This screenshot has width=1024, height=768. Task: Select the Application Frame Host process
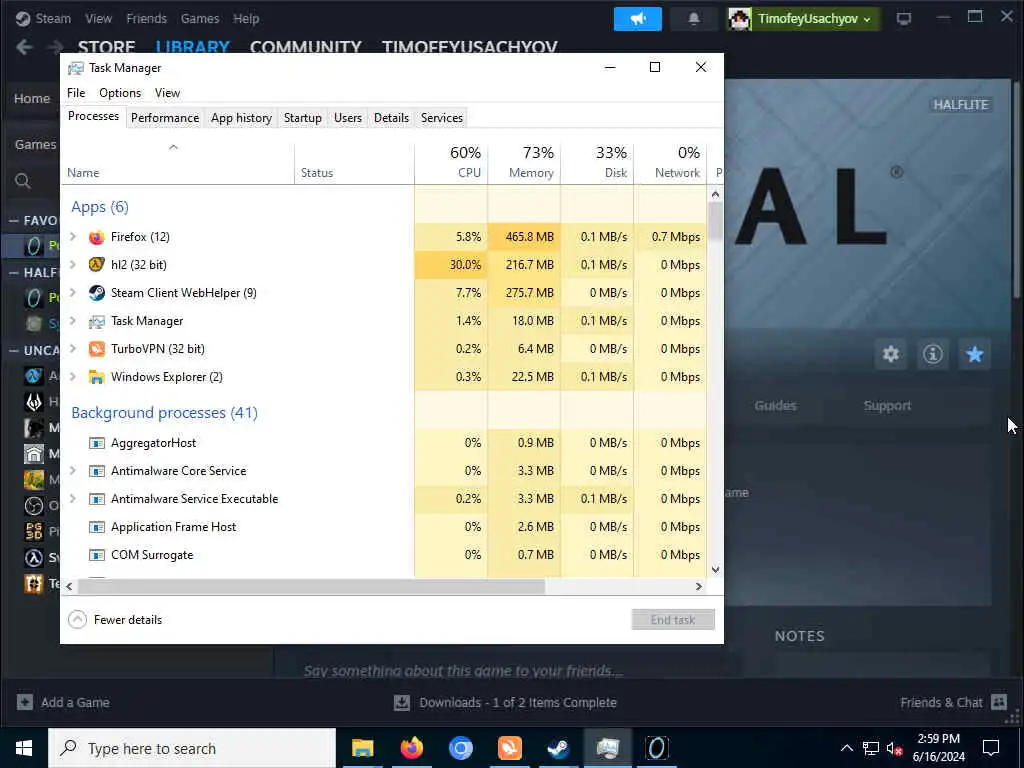384,527
